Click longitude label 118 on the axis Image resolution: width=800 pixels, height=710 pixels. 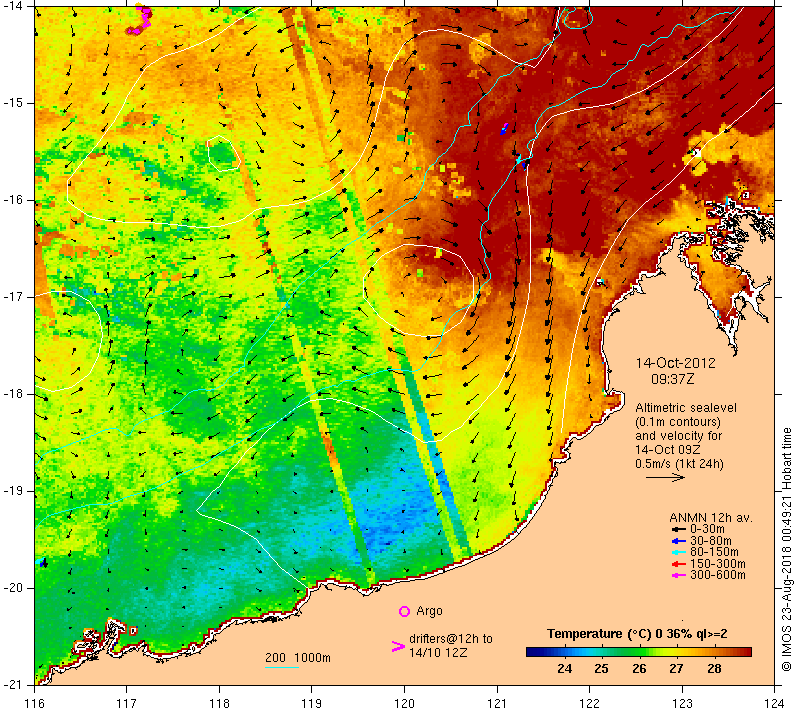pos(219,703)
